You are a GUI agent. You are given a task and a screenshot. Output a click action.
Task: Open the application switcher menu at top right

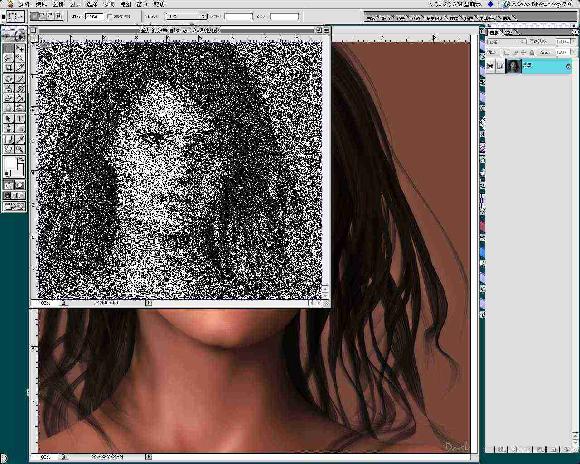pos(538,4)
